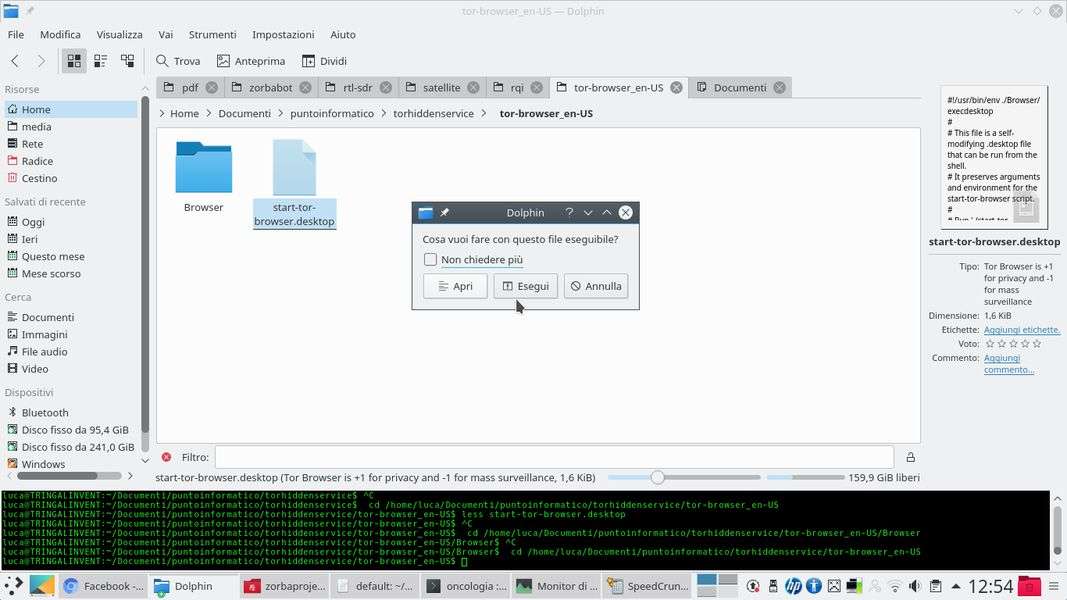Click torhiddenservice in the breadcrumb path
The image size is (1067, 600).
click(x=433, y=114)
